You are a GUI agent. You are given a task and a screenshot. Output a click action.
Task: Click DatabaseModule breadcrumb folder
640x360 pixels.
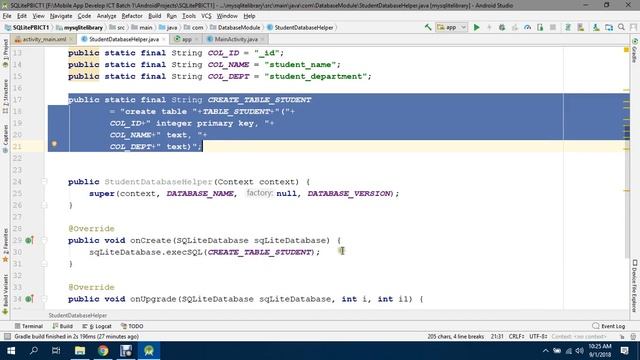point(235,27)
